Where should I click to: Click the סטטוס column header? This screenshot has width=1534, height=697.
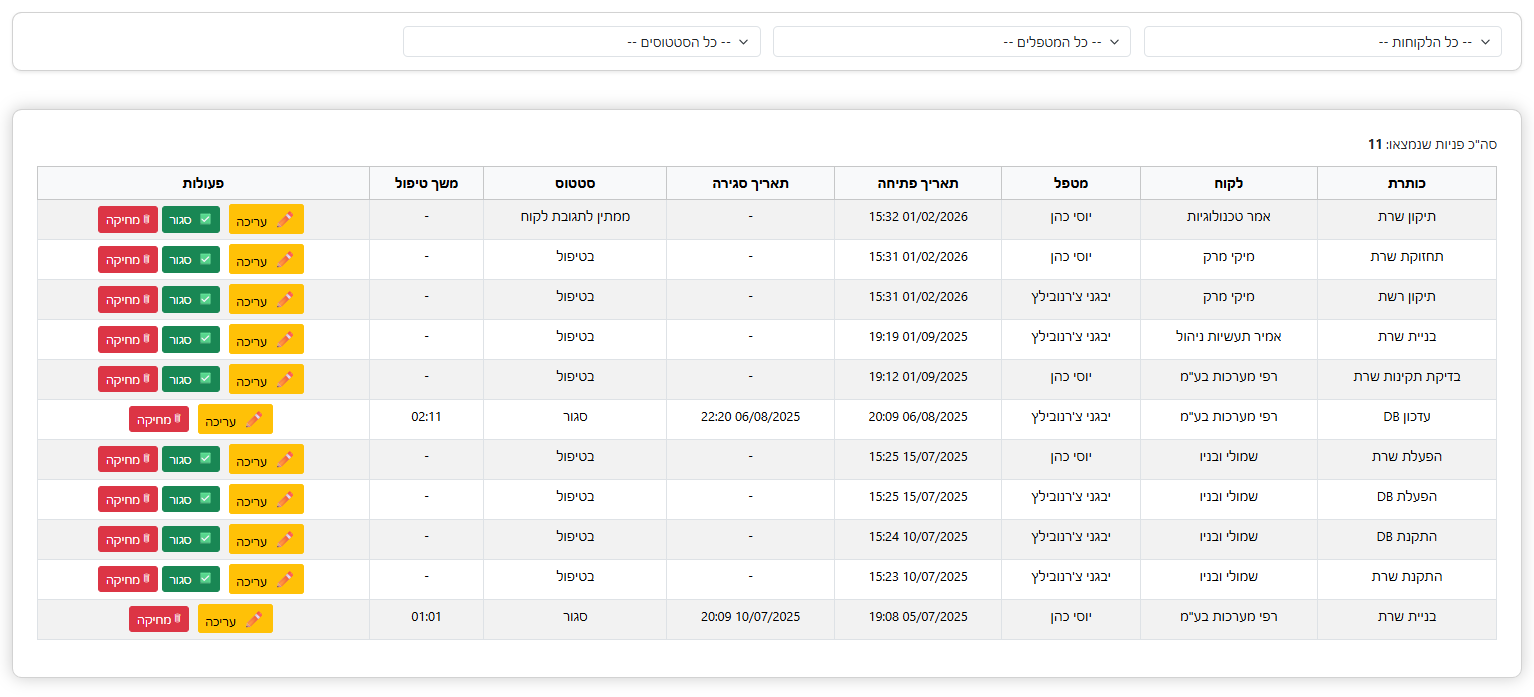coord(575,184)
